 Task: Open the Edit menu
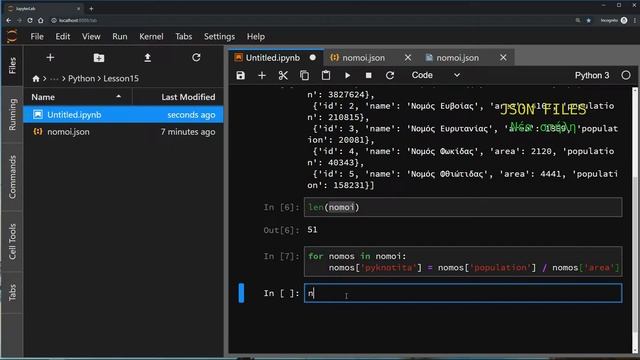[62, 37]
